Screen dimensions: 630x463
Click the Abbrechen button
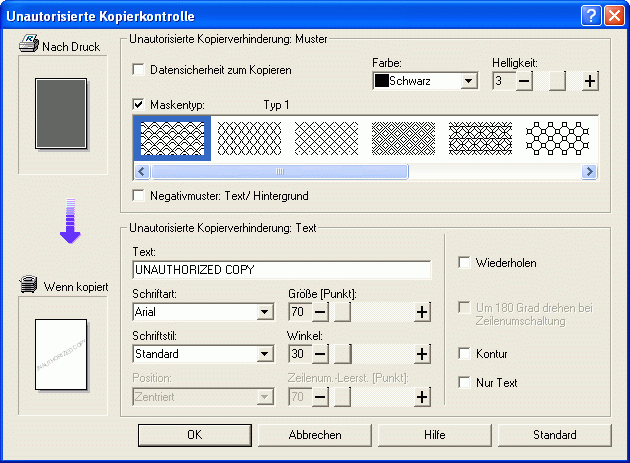click(314, 435)
